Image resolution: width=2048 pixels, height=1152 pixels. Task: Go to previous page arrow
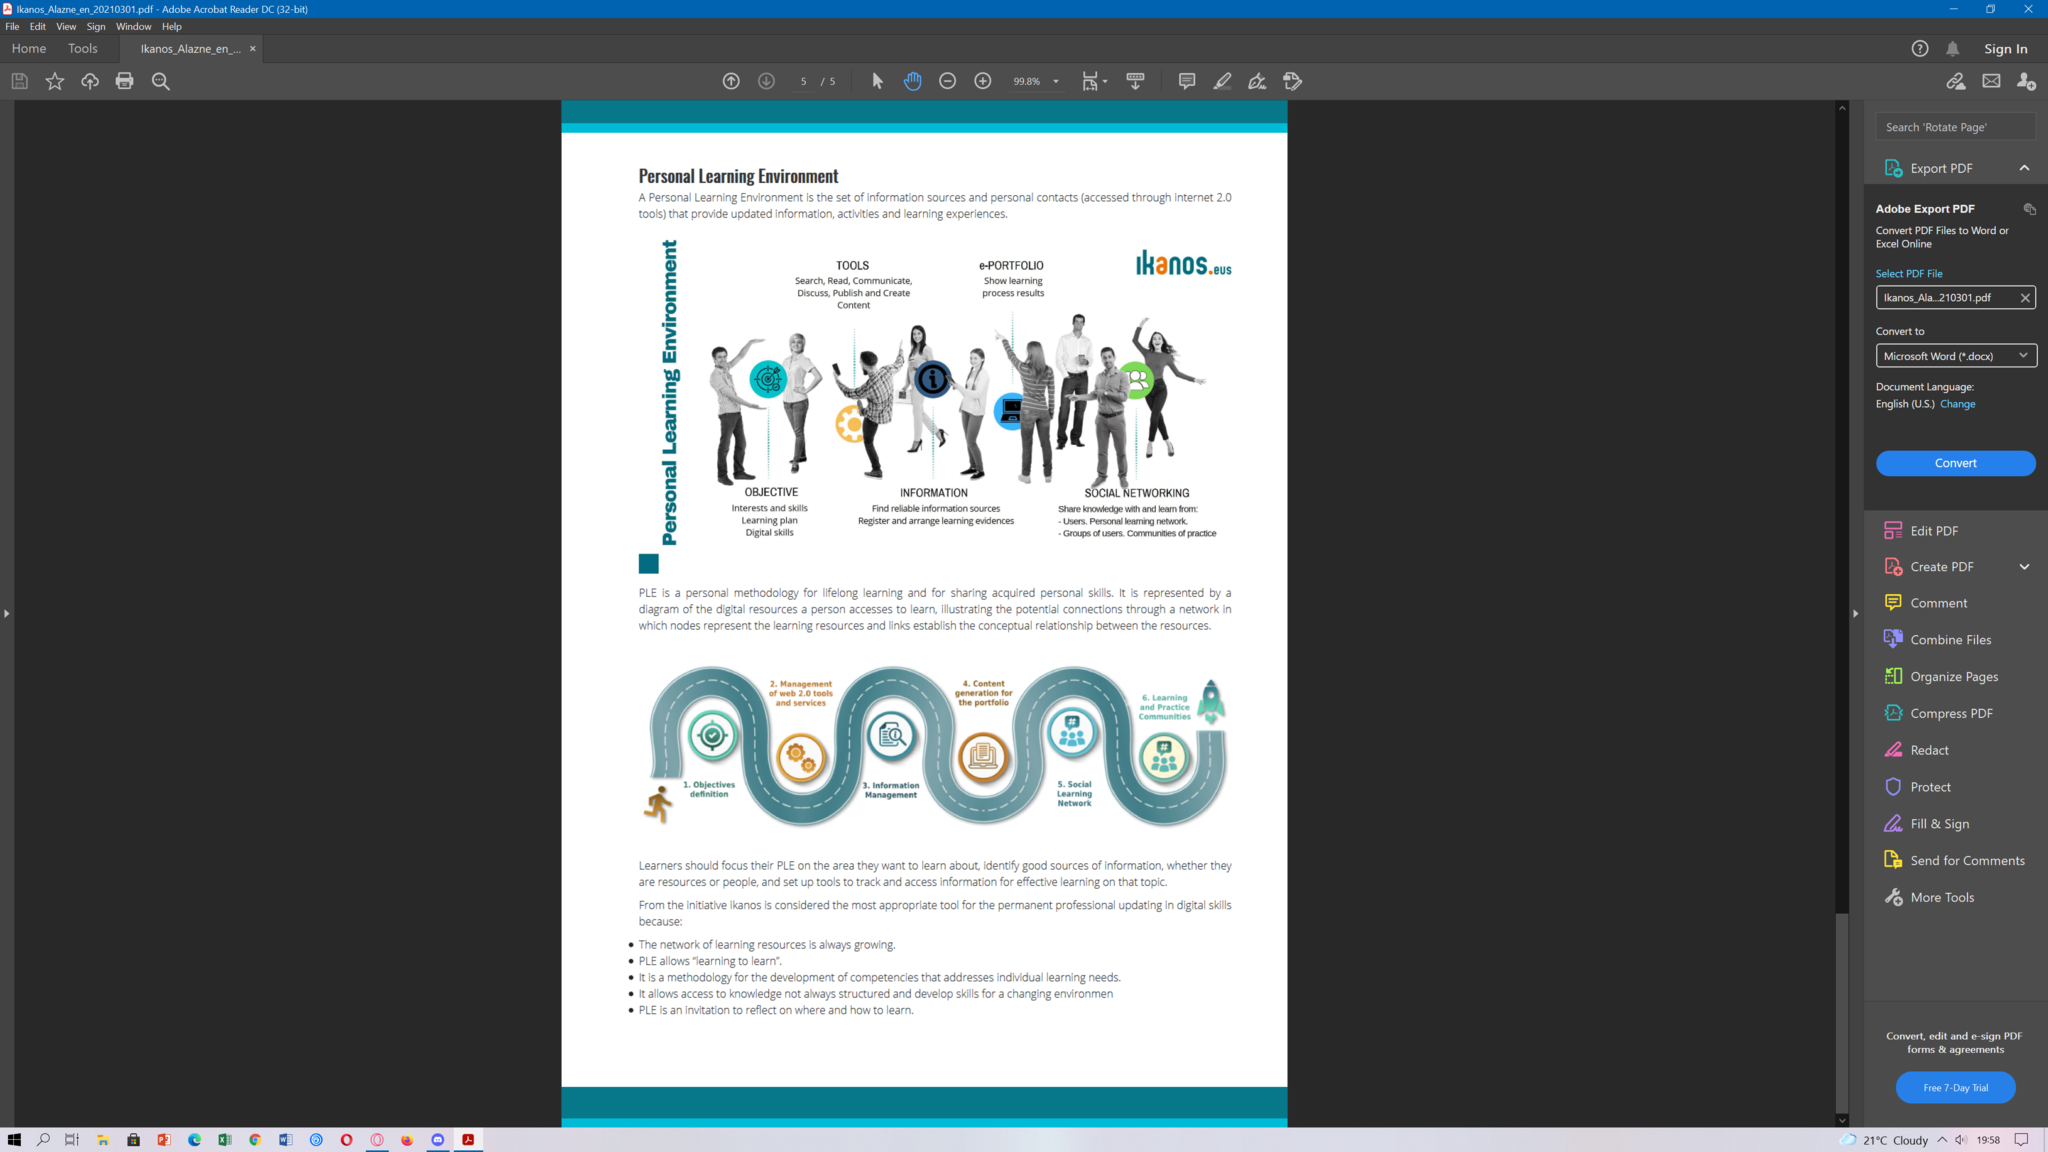tap(731, 81)
